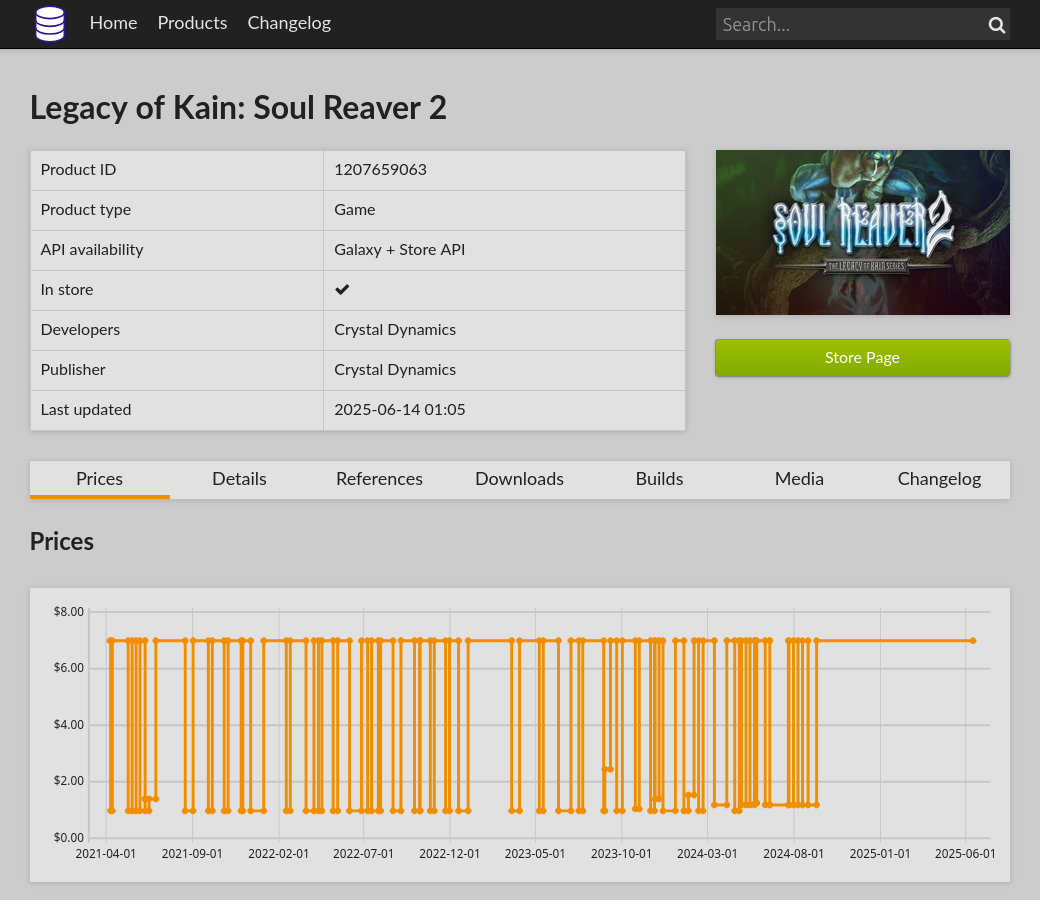Click the Publisher label cell
1040x900 pixels.
pos(177,369)
